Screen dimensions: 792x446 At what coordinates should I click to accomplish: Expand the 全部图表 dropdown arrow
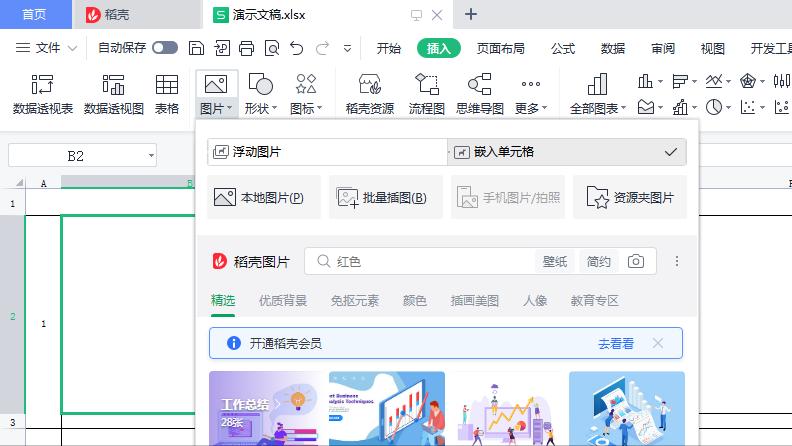coord(623,108)
